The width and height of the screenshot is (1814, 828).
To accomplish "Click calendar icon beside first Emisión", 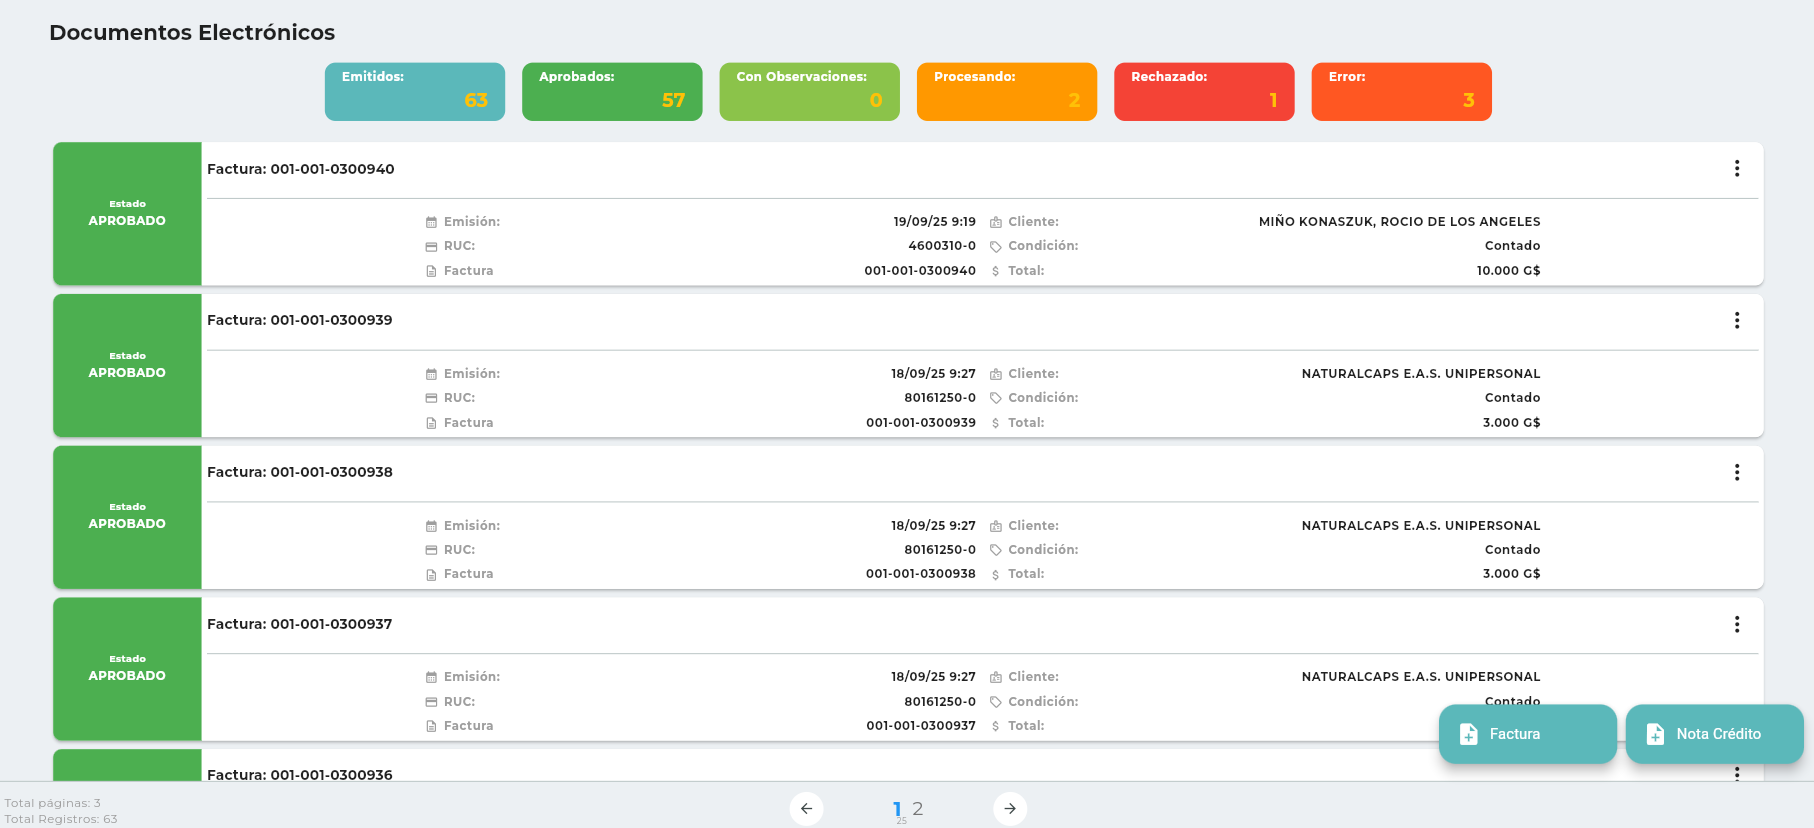I will click(431, 222).
